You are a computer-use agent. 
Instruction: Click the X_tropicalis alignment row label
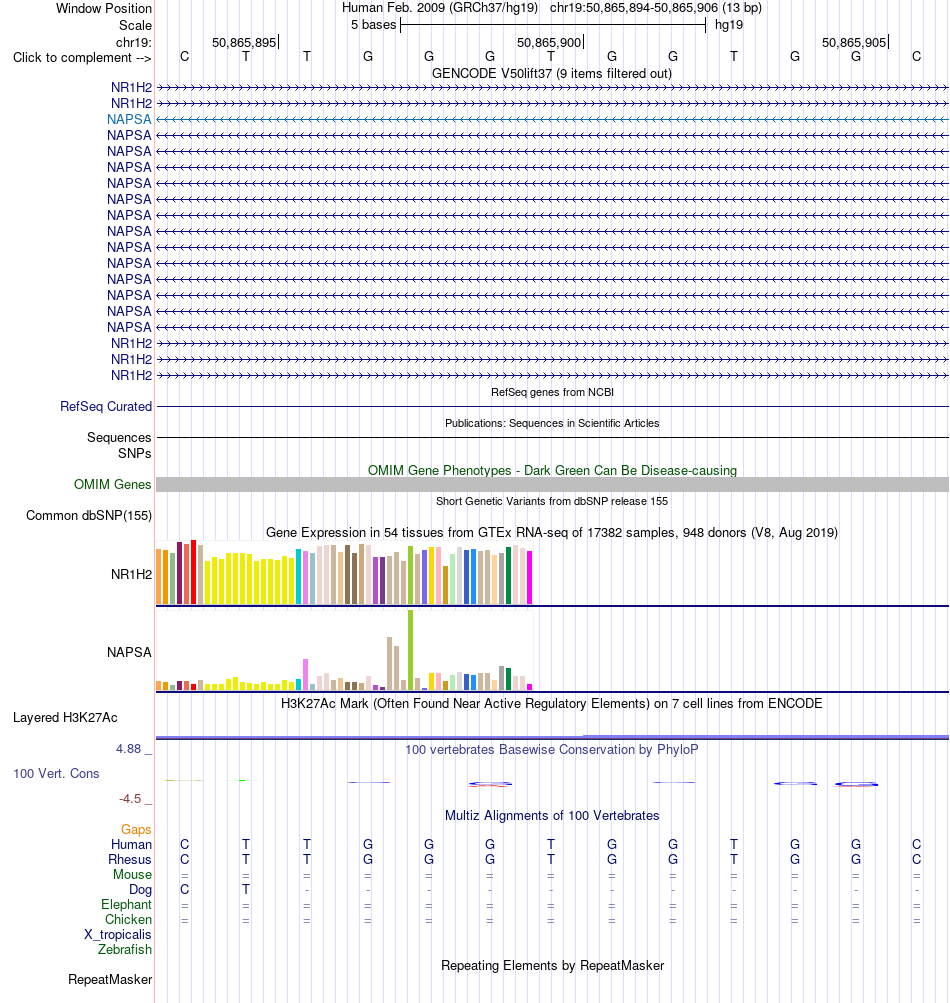point(118,935)
